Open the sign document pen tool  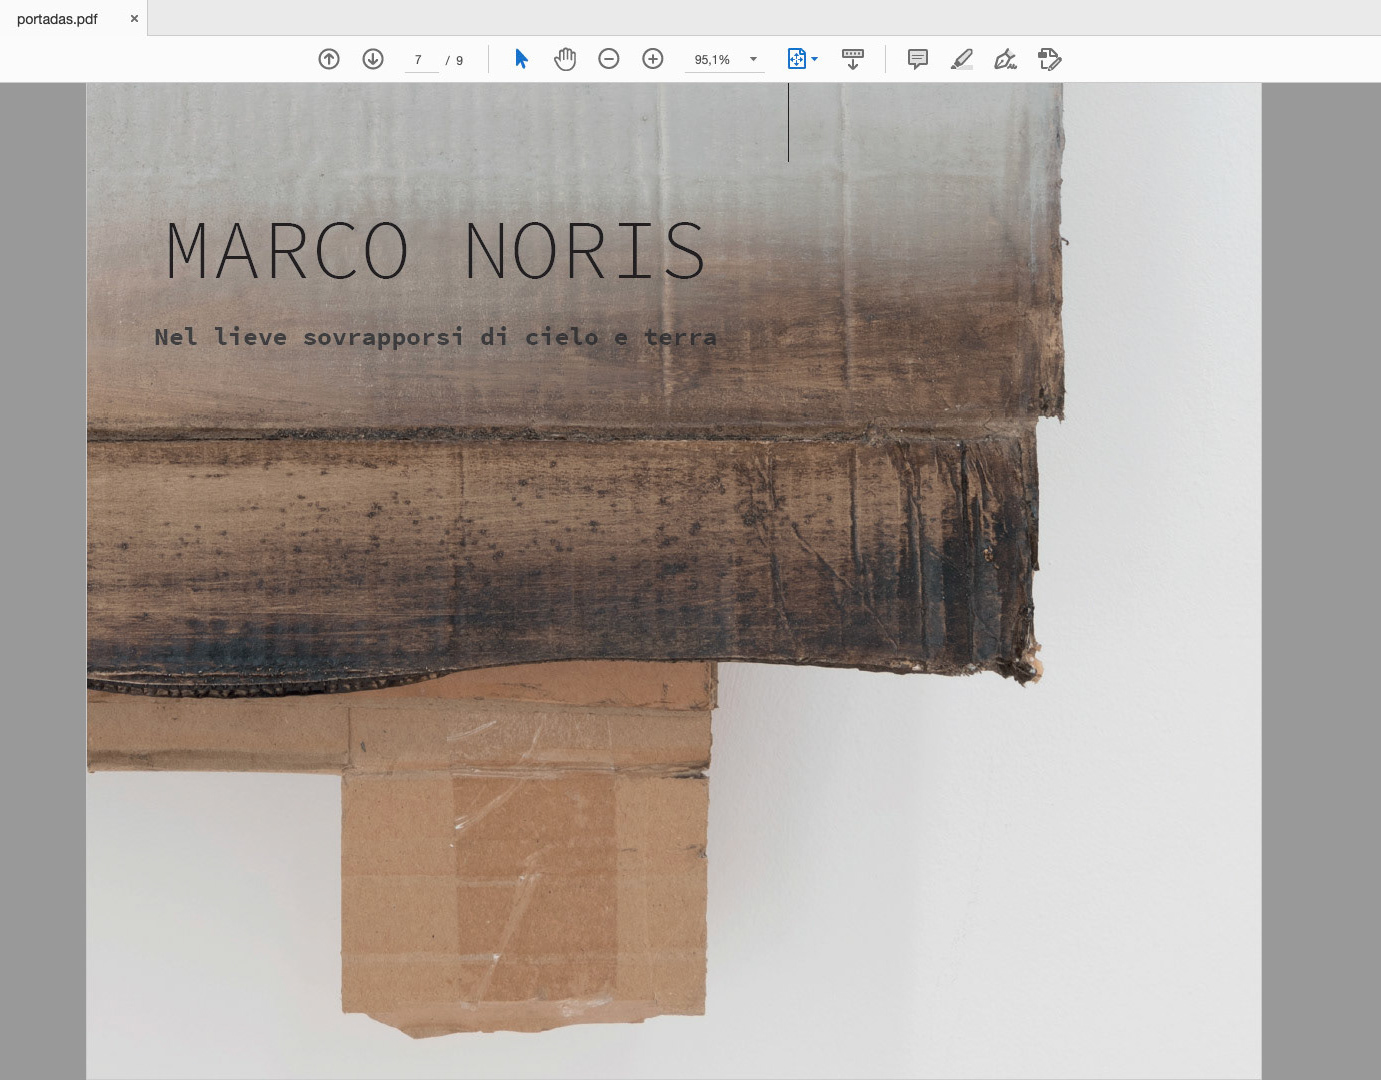[x=1006, y=59]
